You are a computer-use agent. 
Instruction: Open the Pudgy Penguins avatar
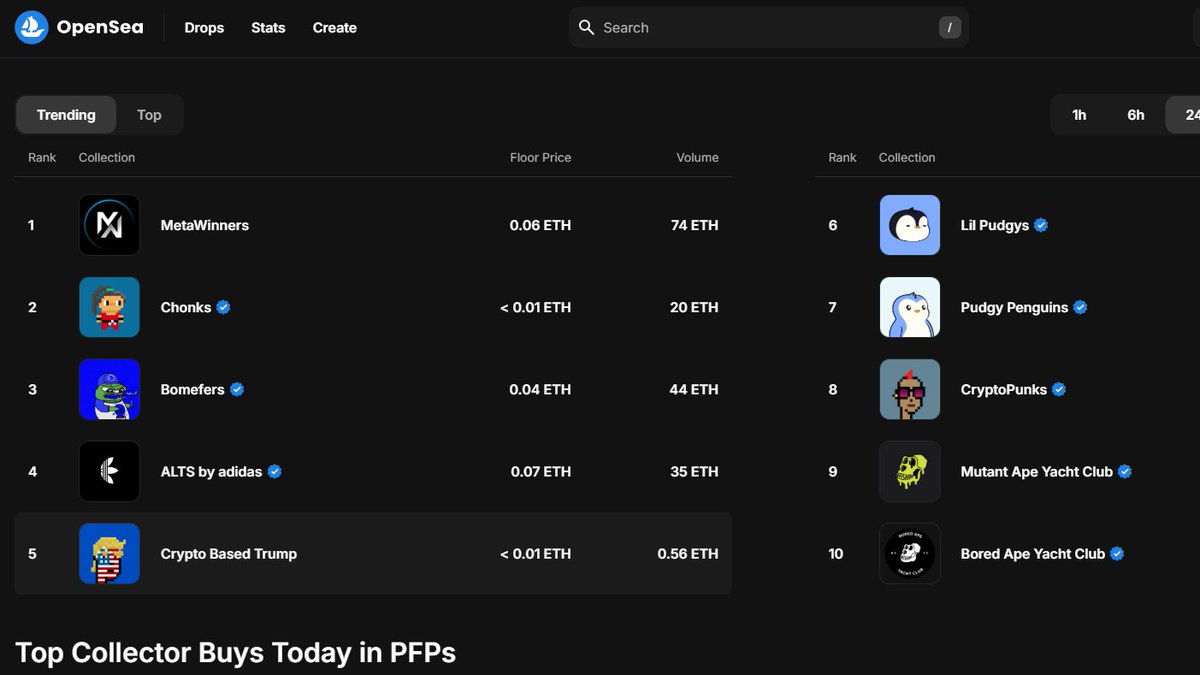[910, 307]
